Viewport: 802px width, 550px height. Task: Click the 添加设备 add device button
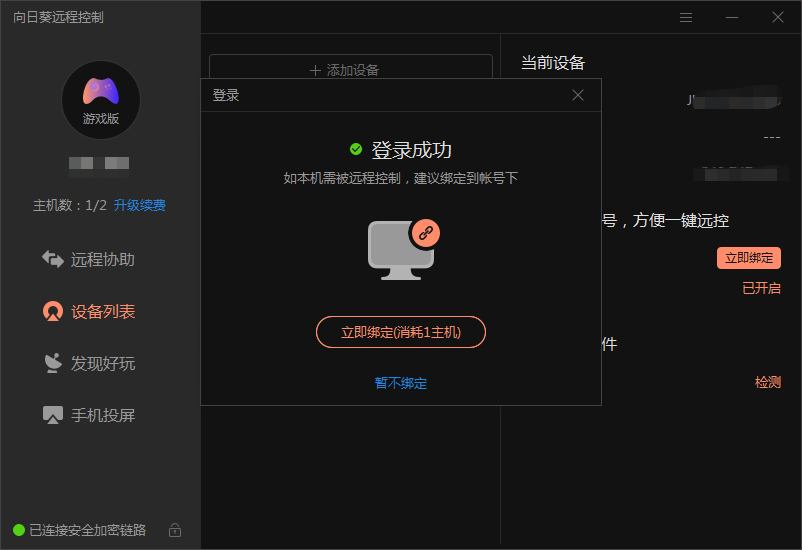(x=350, y=70)
